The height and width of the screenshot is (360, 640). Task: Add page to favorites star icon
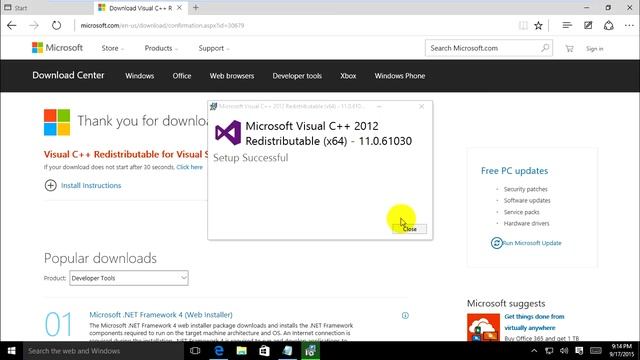(x=538, y=25)
